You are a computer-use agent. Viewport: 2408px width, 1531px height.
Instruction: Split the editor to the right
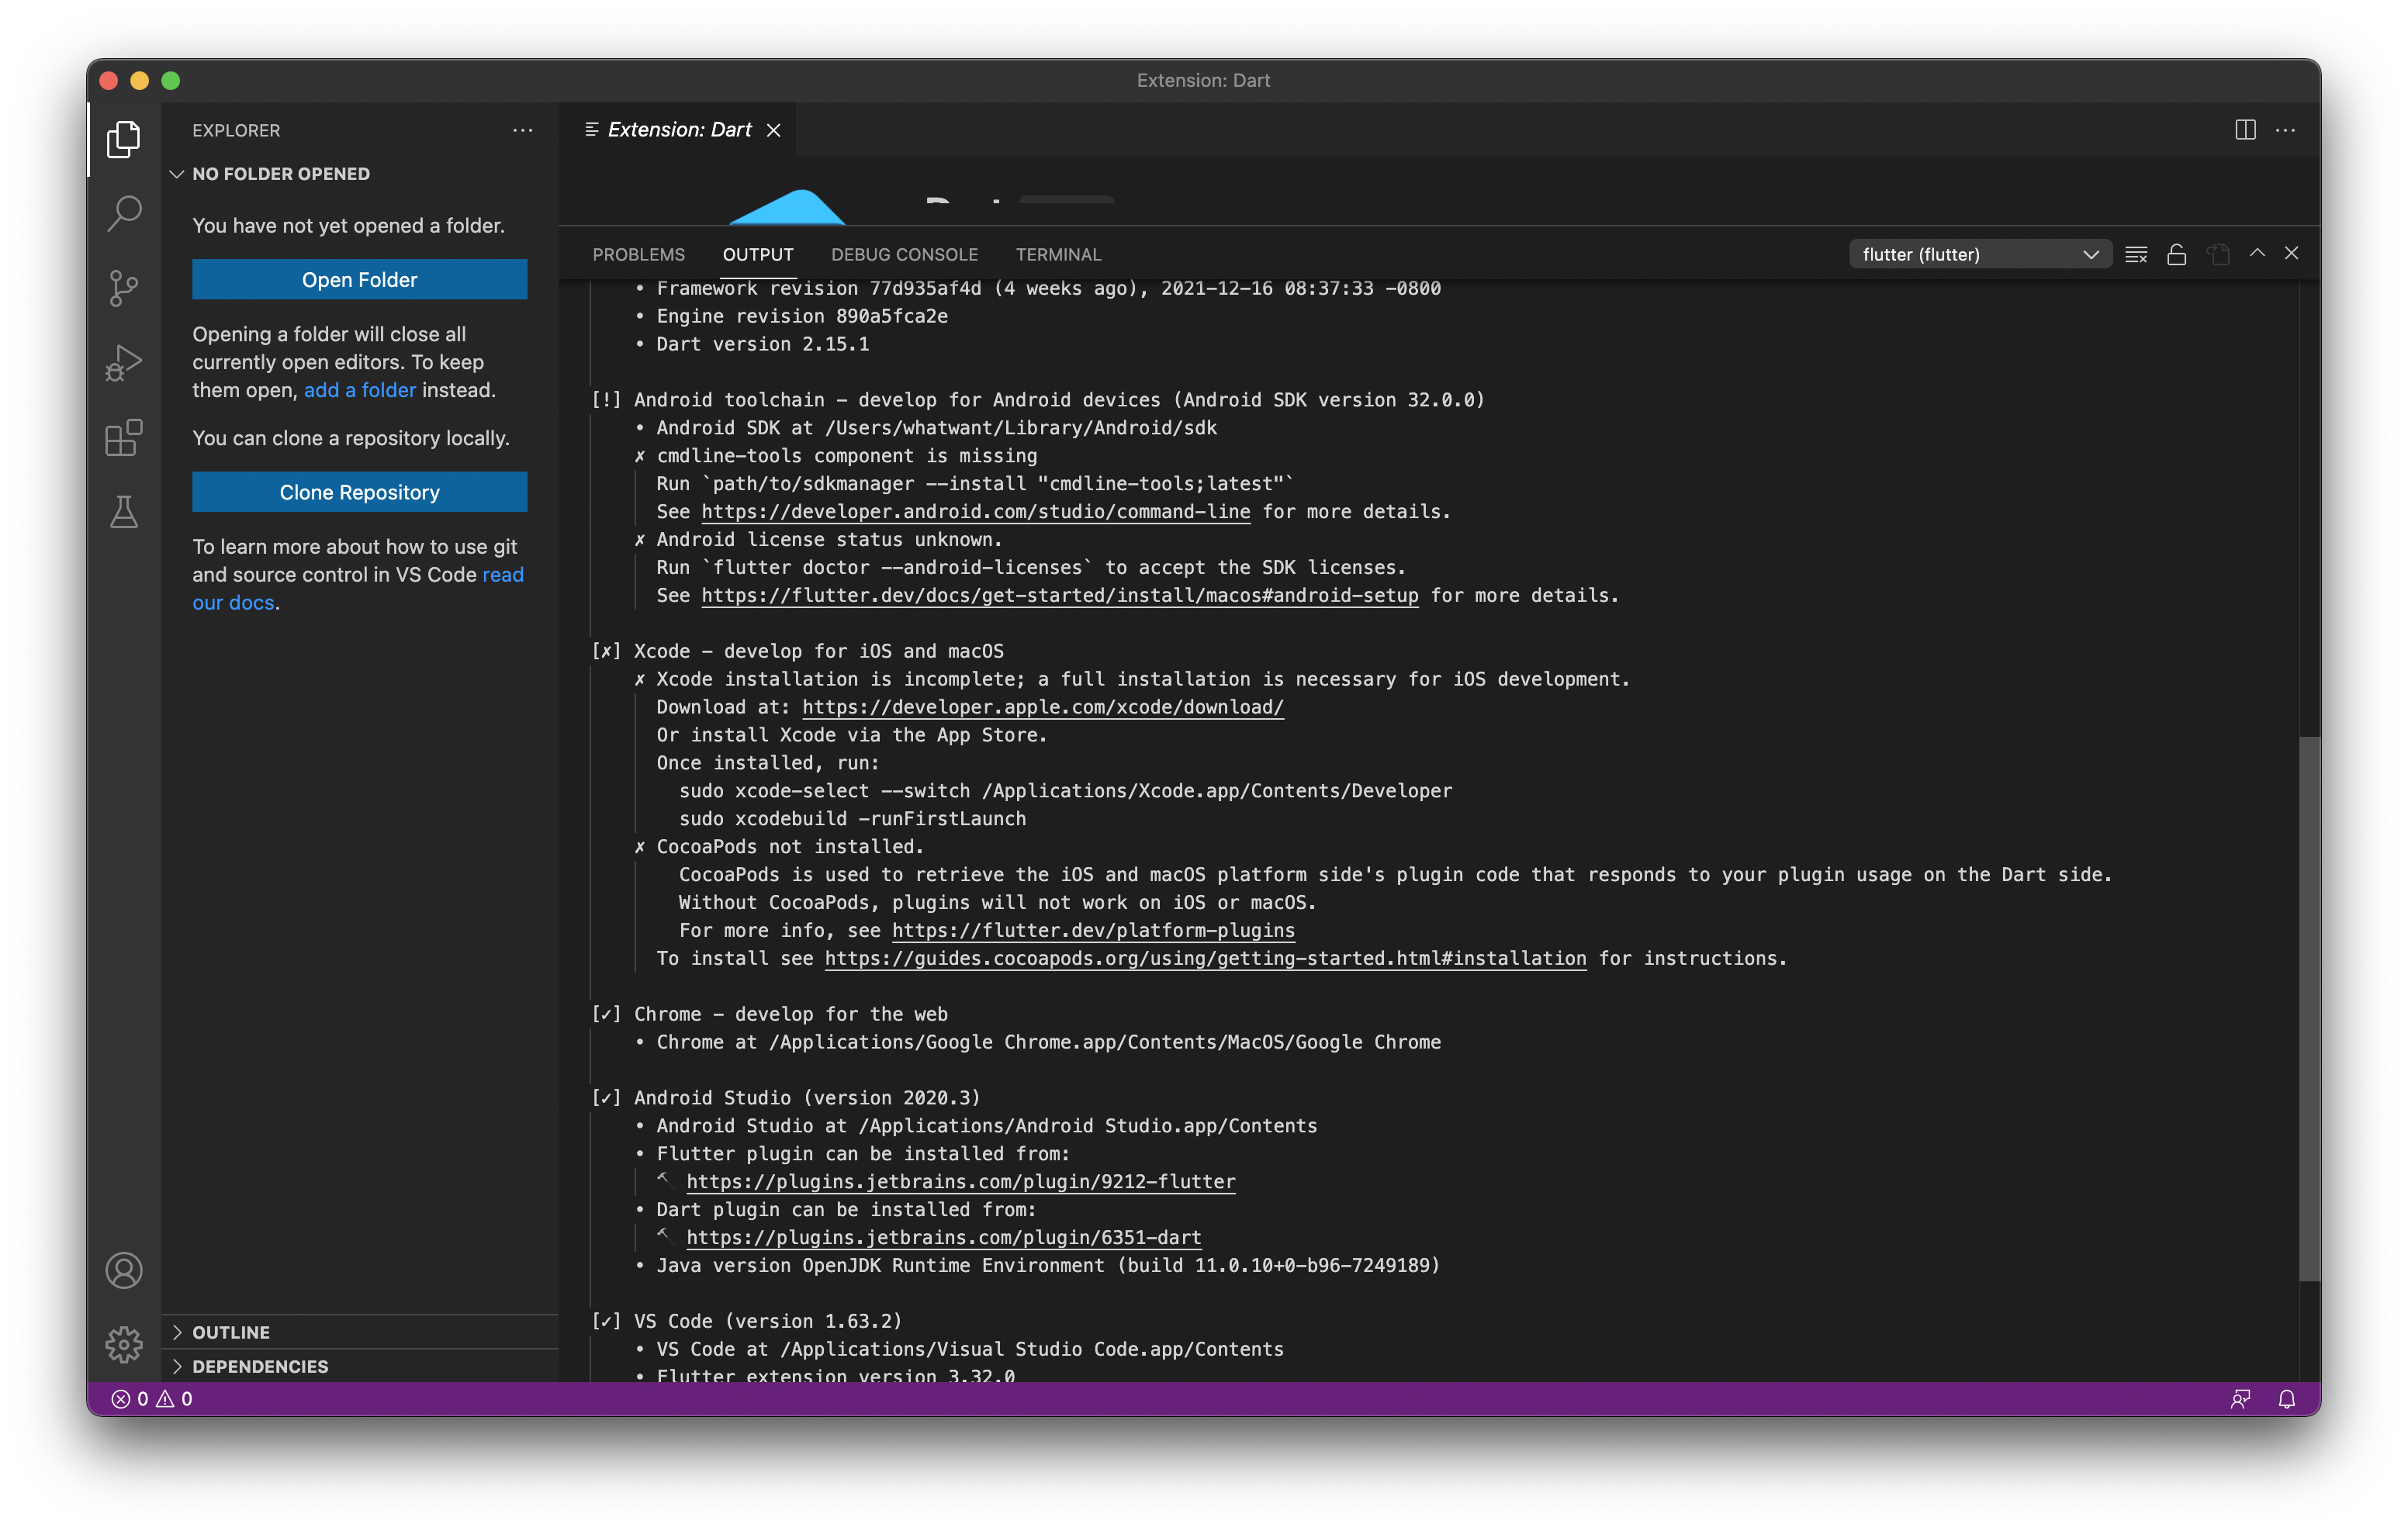point(2245,130)
